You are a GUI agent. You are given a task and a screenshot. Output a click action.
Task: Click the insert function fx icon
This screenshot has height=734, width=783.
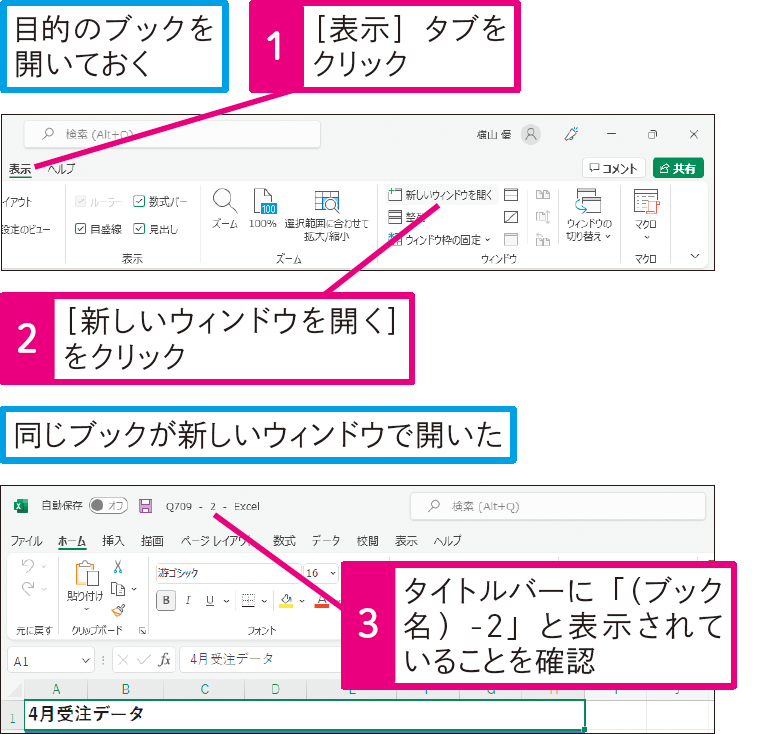164,660
